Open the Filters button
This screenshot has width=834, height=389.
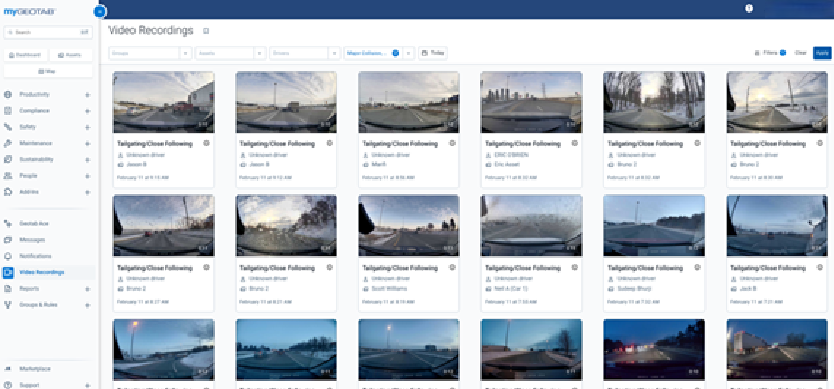(x=770, y=53)
